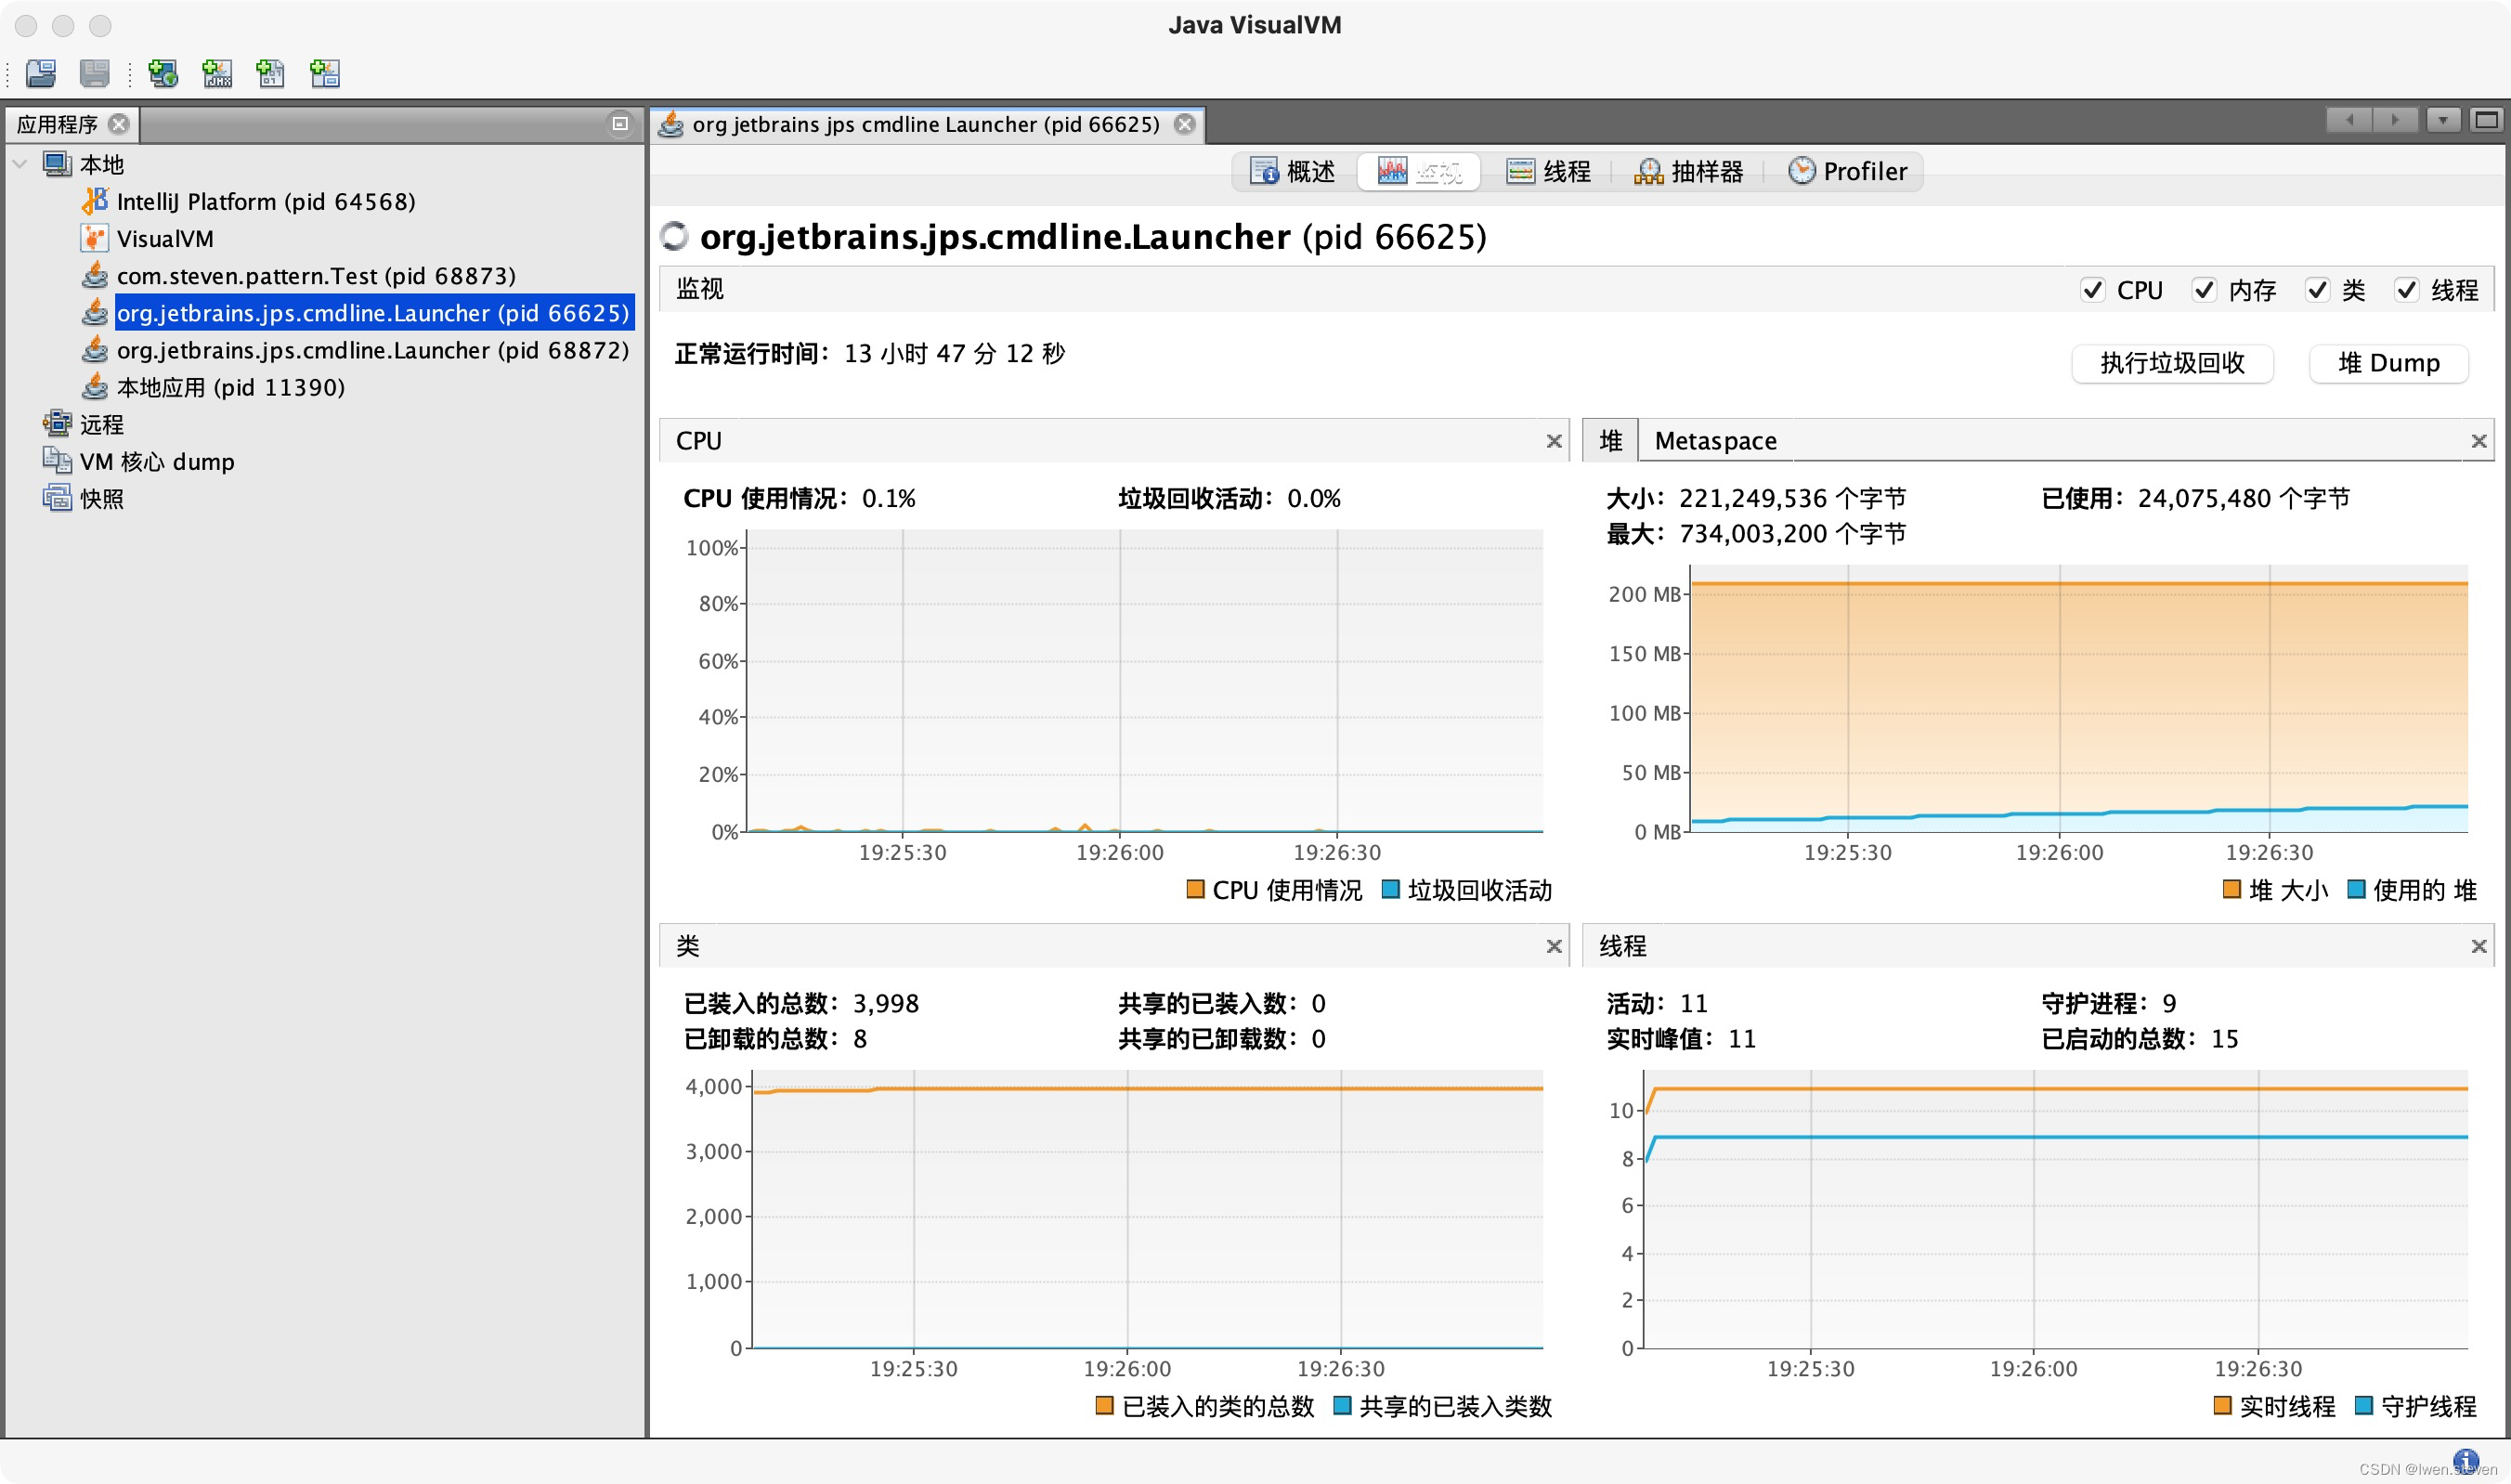Click orange CPU 使用情况 legend swatch
2511x1484 pixels.
tap(1195, 889)
